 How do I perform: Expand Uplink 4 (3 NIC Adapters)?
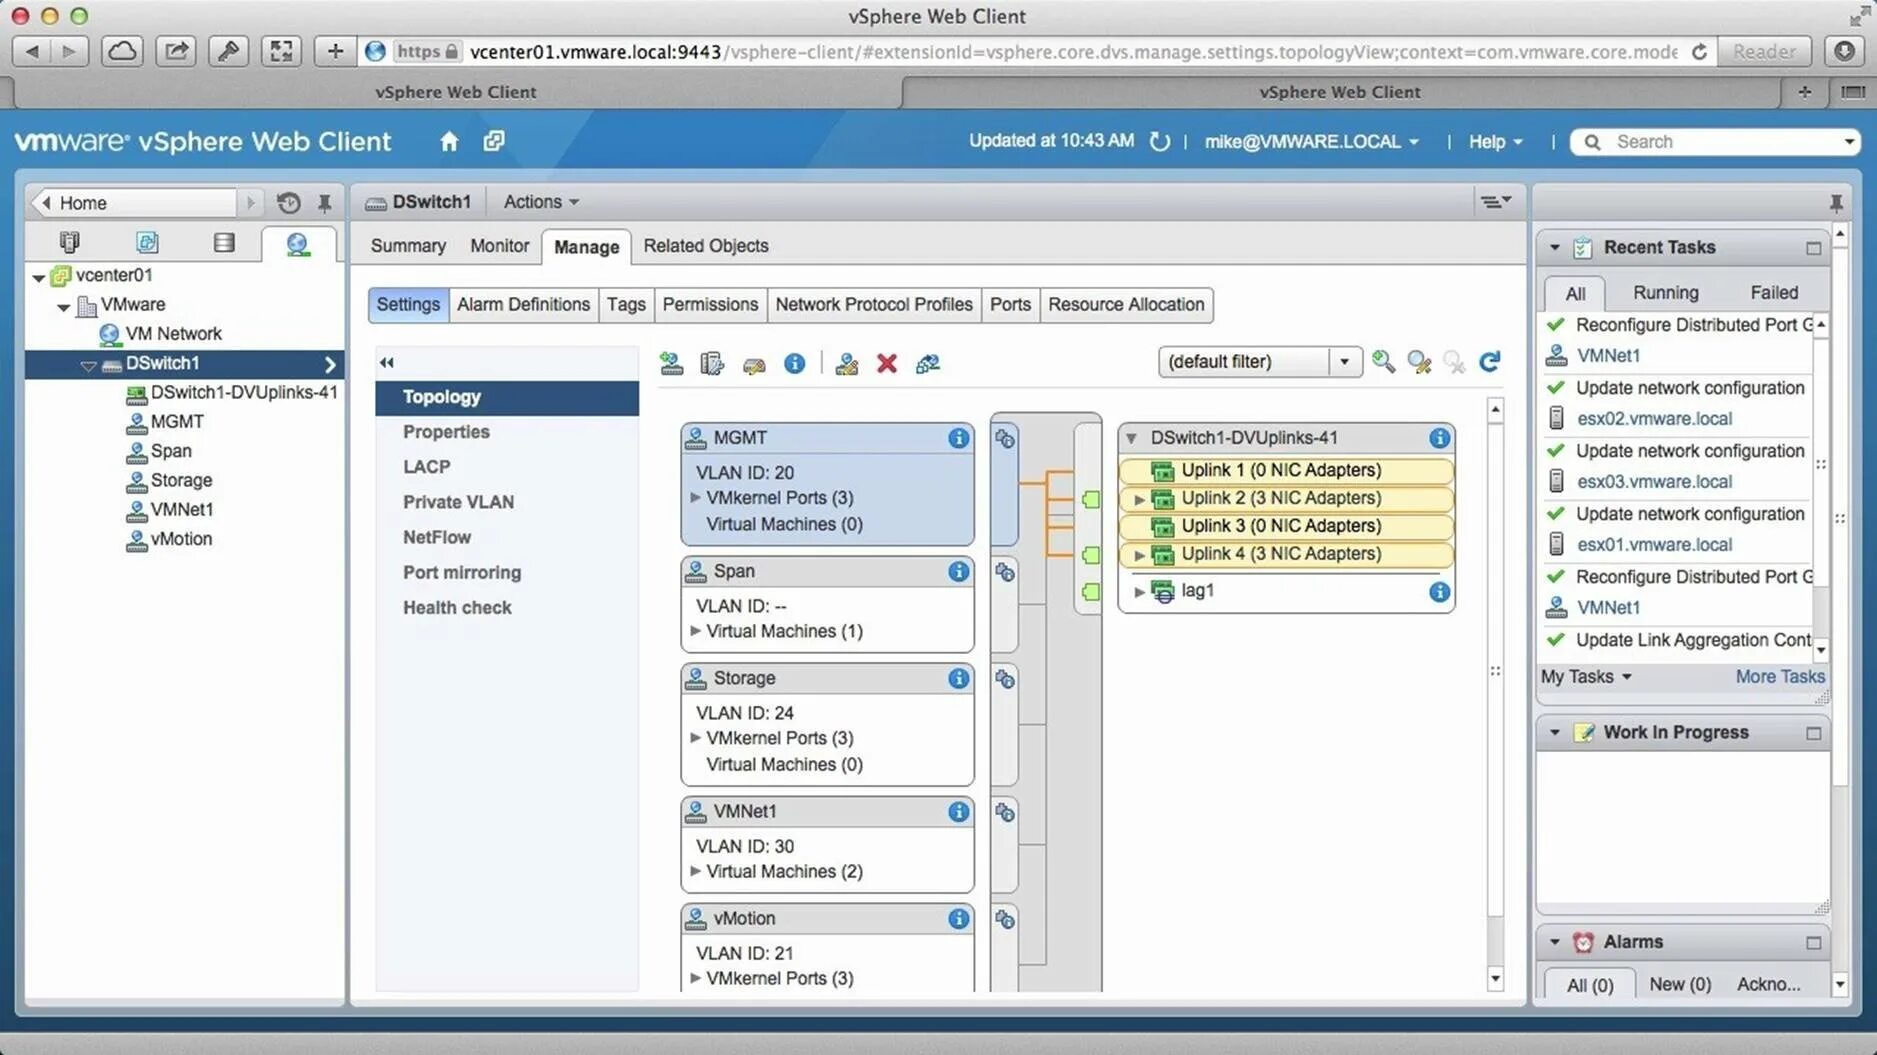(x=1139, y=555)
